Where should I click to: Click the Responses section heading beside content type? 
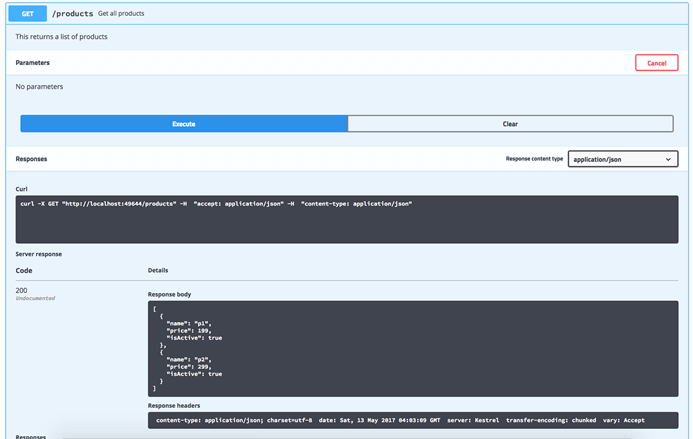(x=31, y=159)
